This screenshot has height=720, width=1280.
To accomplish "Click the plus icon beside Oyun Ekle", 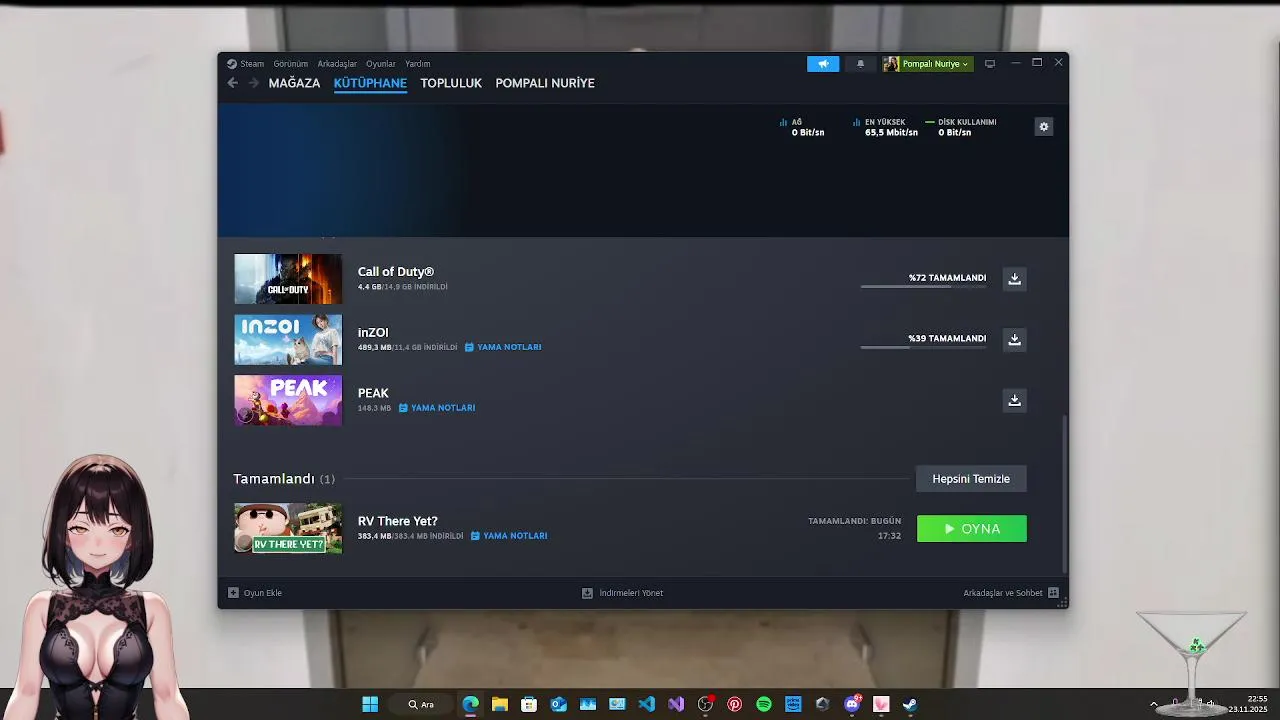I will click(x=233, y=593).
